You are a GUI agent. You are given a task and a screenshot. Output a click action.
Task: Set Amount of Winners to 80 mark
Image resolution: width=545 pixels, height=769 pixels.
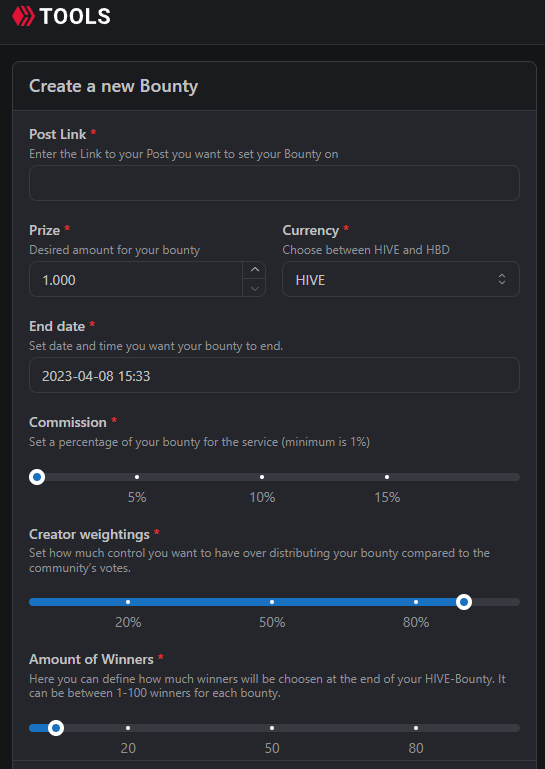coord(416,728)
